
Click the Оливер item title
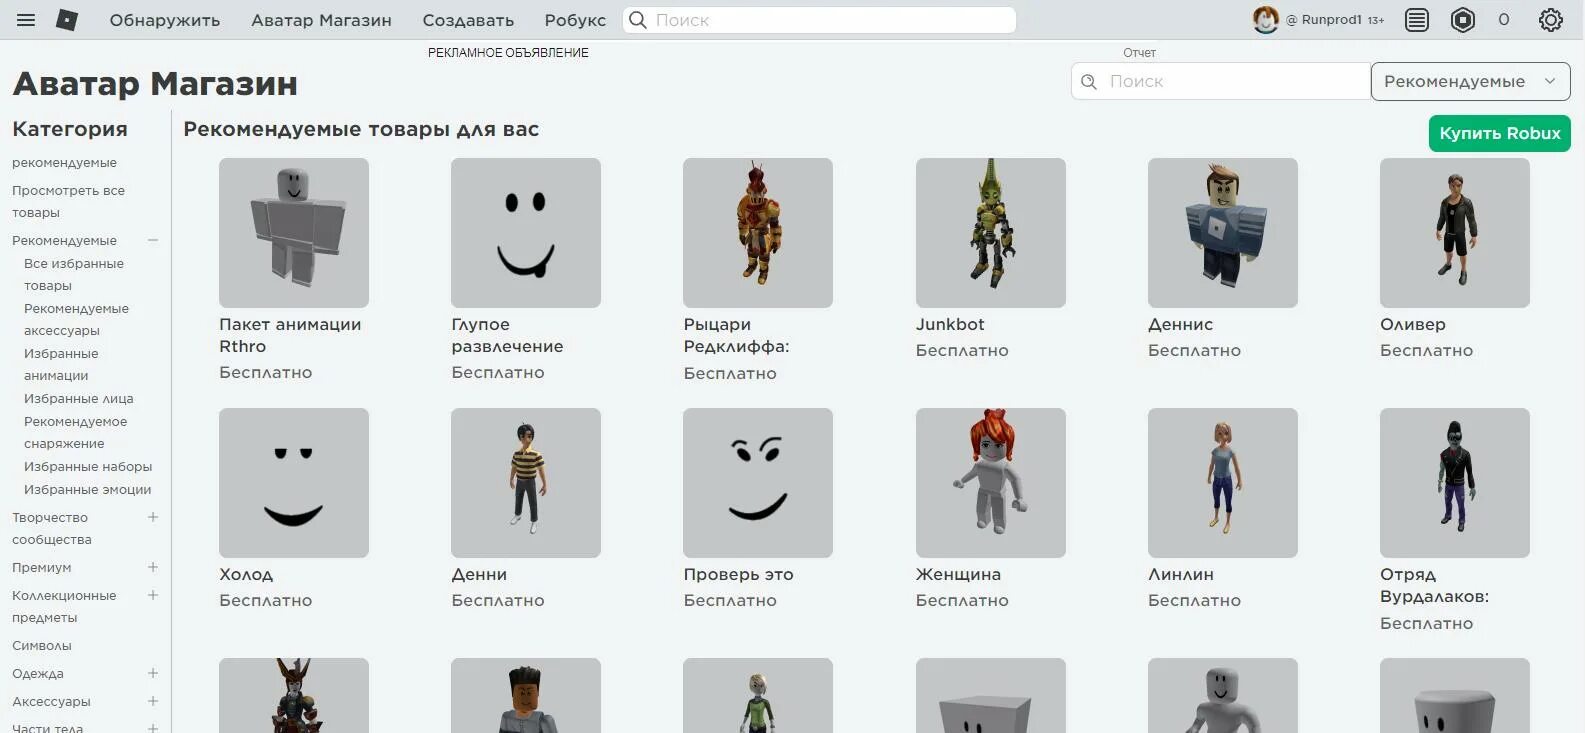pos(1412,324)
